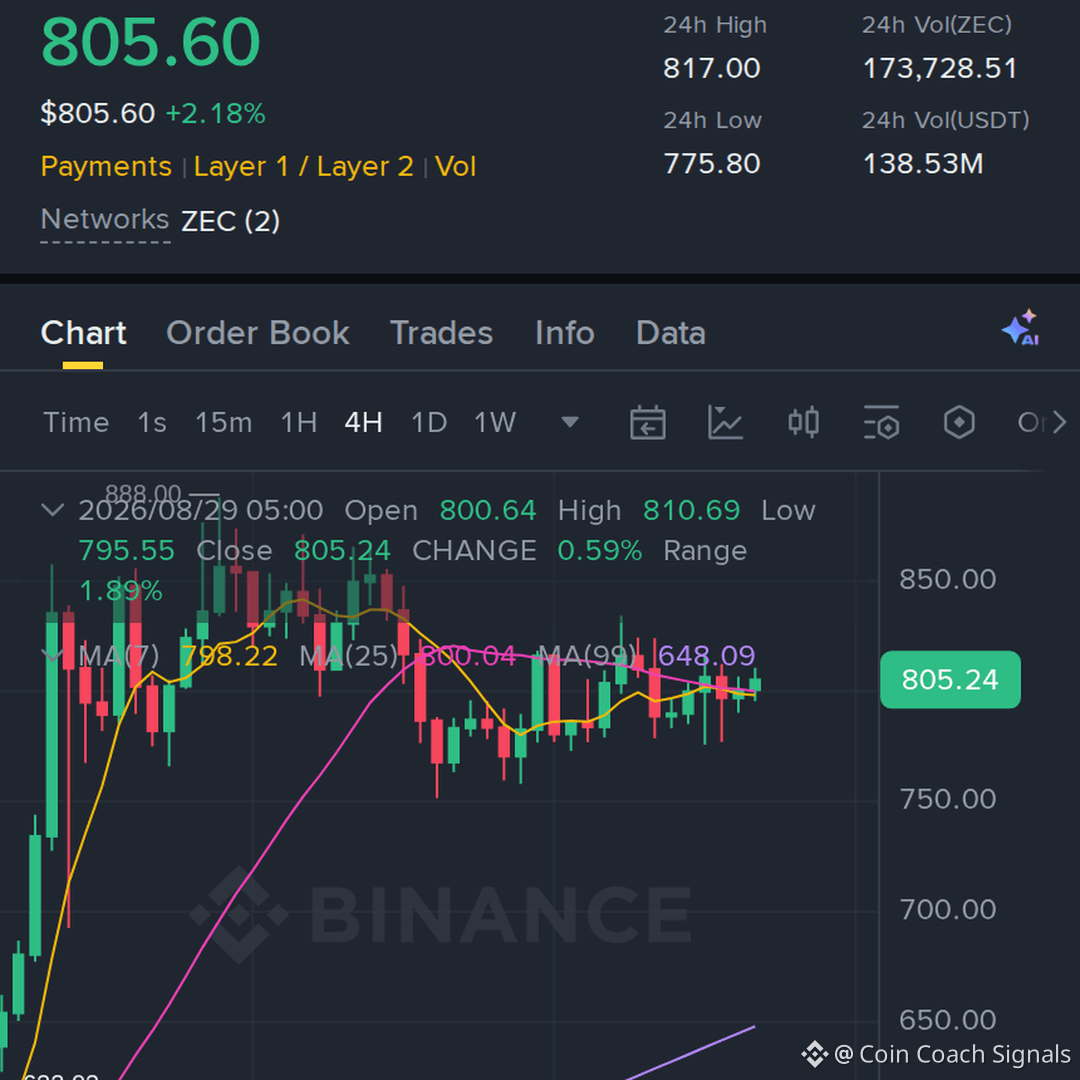Click the Open value 800.64

(x=488, y=510)
